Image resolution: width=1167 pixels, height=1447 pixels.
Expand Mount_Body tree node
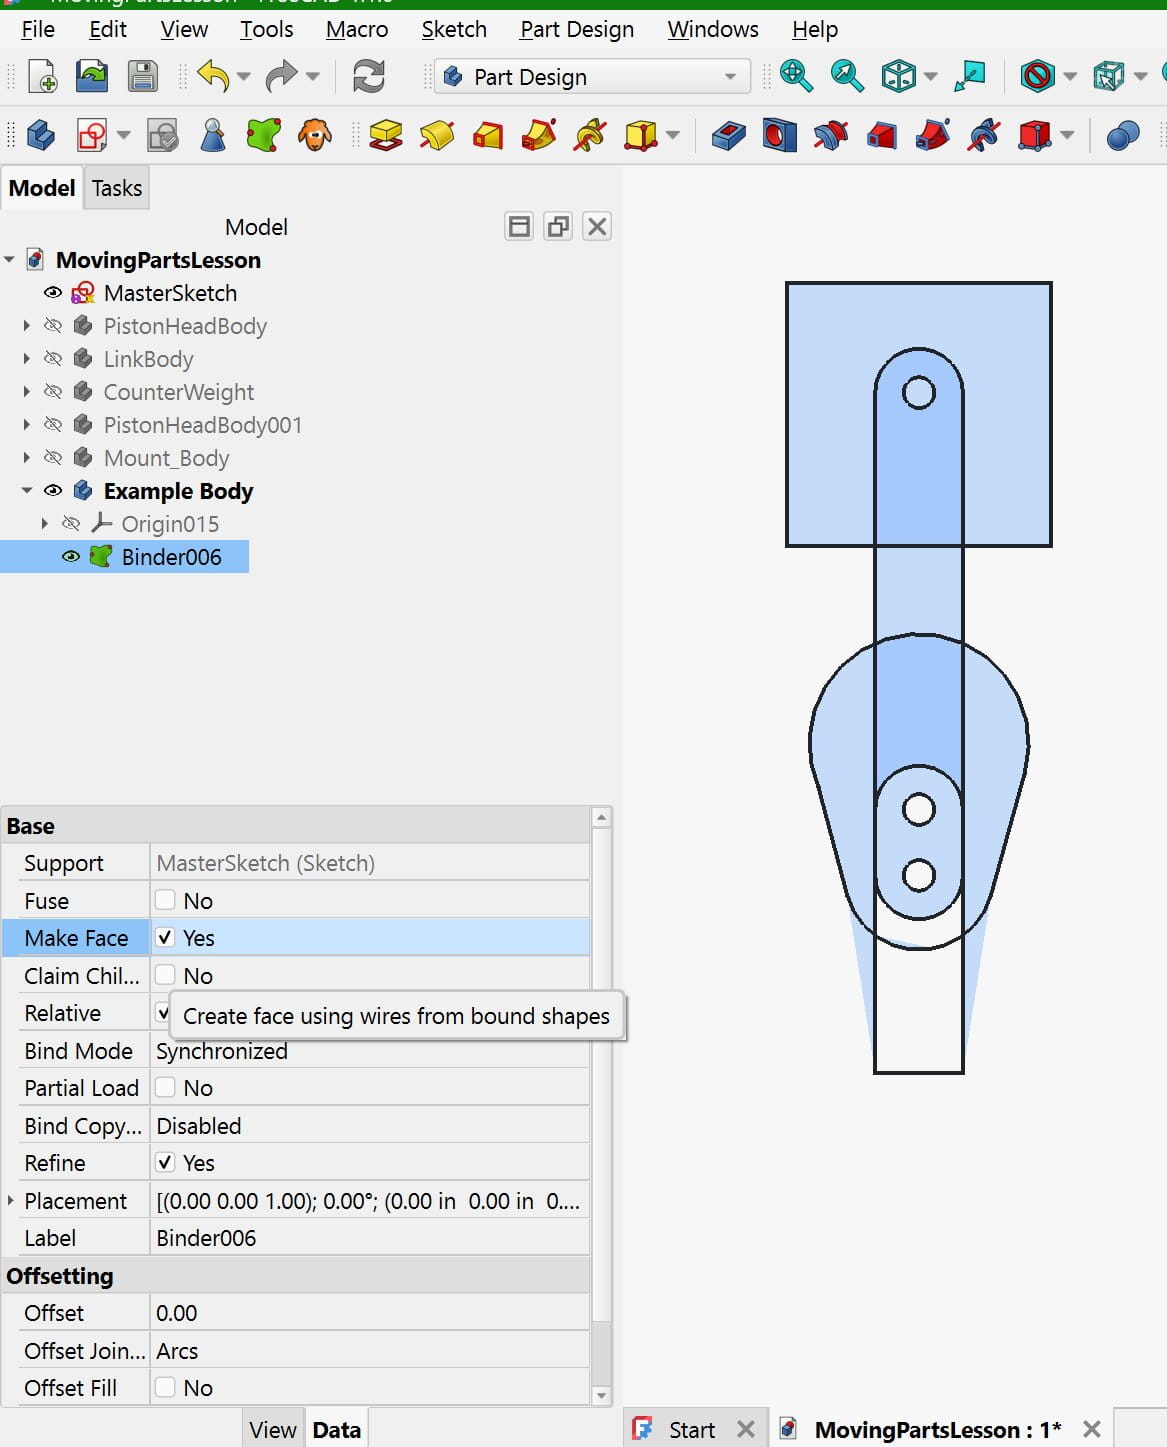pyautogui.click(x=27, y=458)
